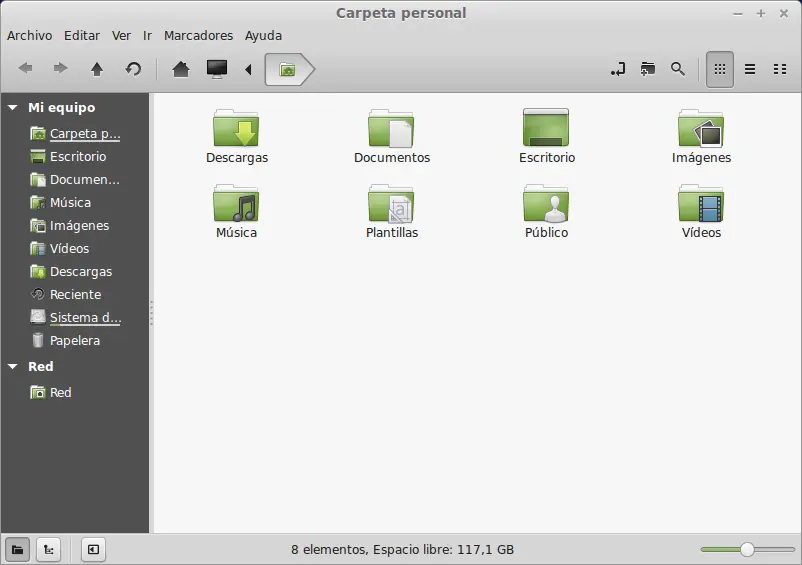The height and width of the screenshot is (565, 802).
Task: Switch to list view
Action: [x=750, y=69]
